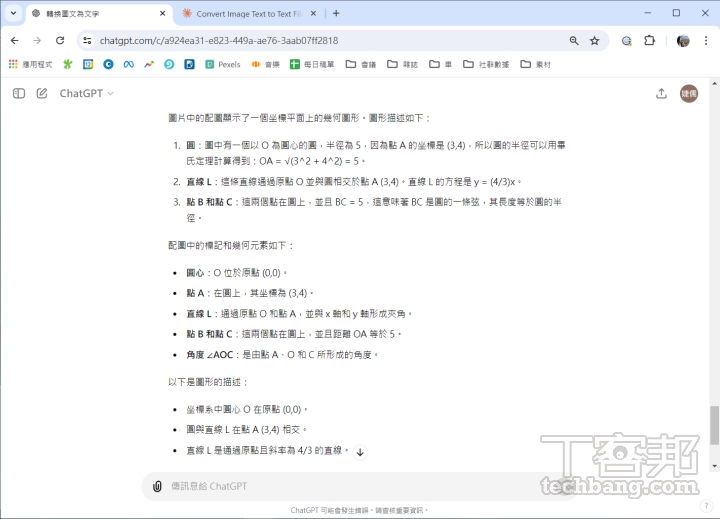720x519 pixels.
Task: Expand the 會議 bookmark folder
Action: point(361,64)
